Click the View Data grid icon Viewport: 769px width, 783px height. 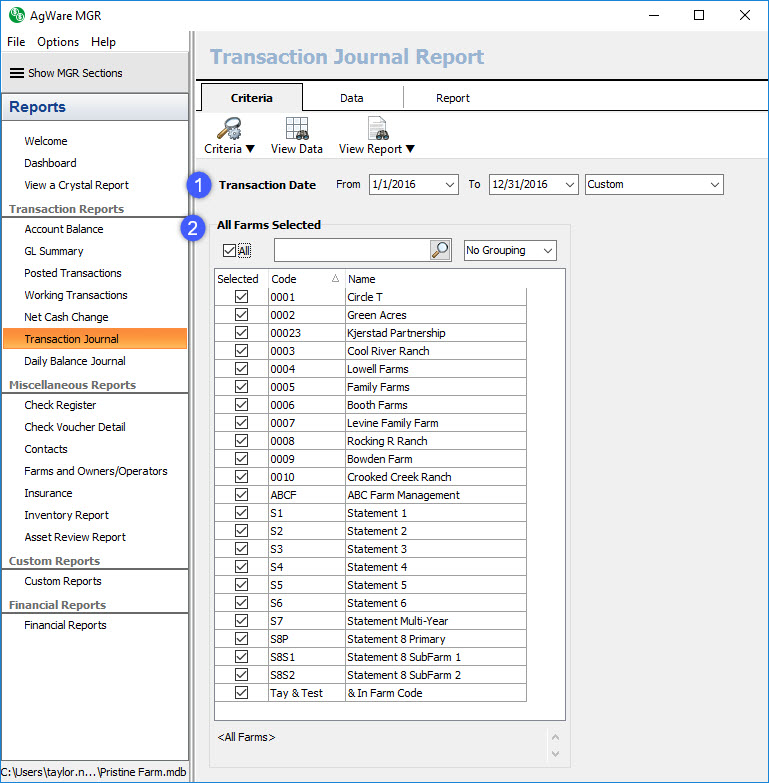(x=296, y=128)
